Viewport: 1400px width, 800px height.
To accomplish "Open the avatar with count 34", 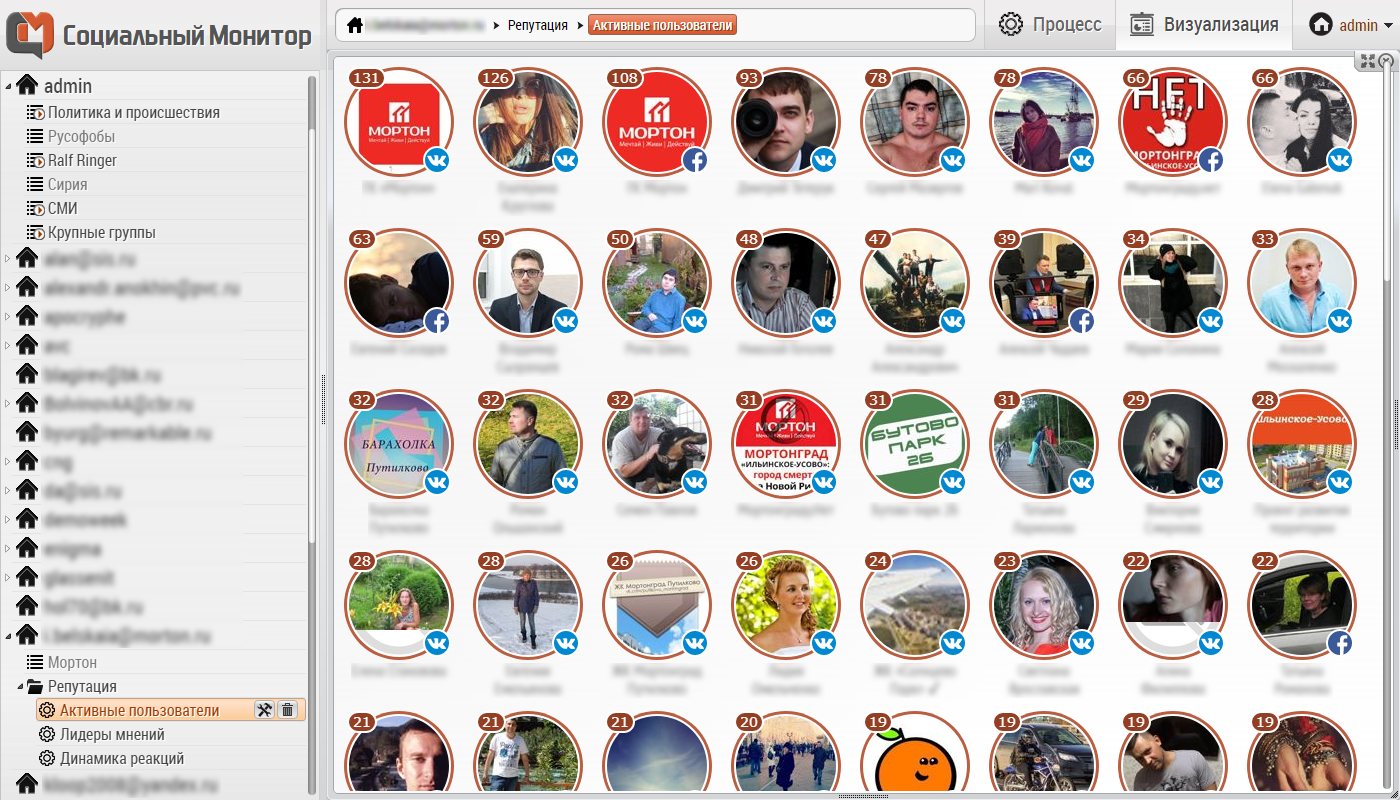I will click(1173, 283).
